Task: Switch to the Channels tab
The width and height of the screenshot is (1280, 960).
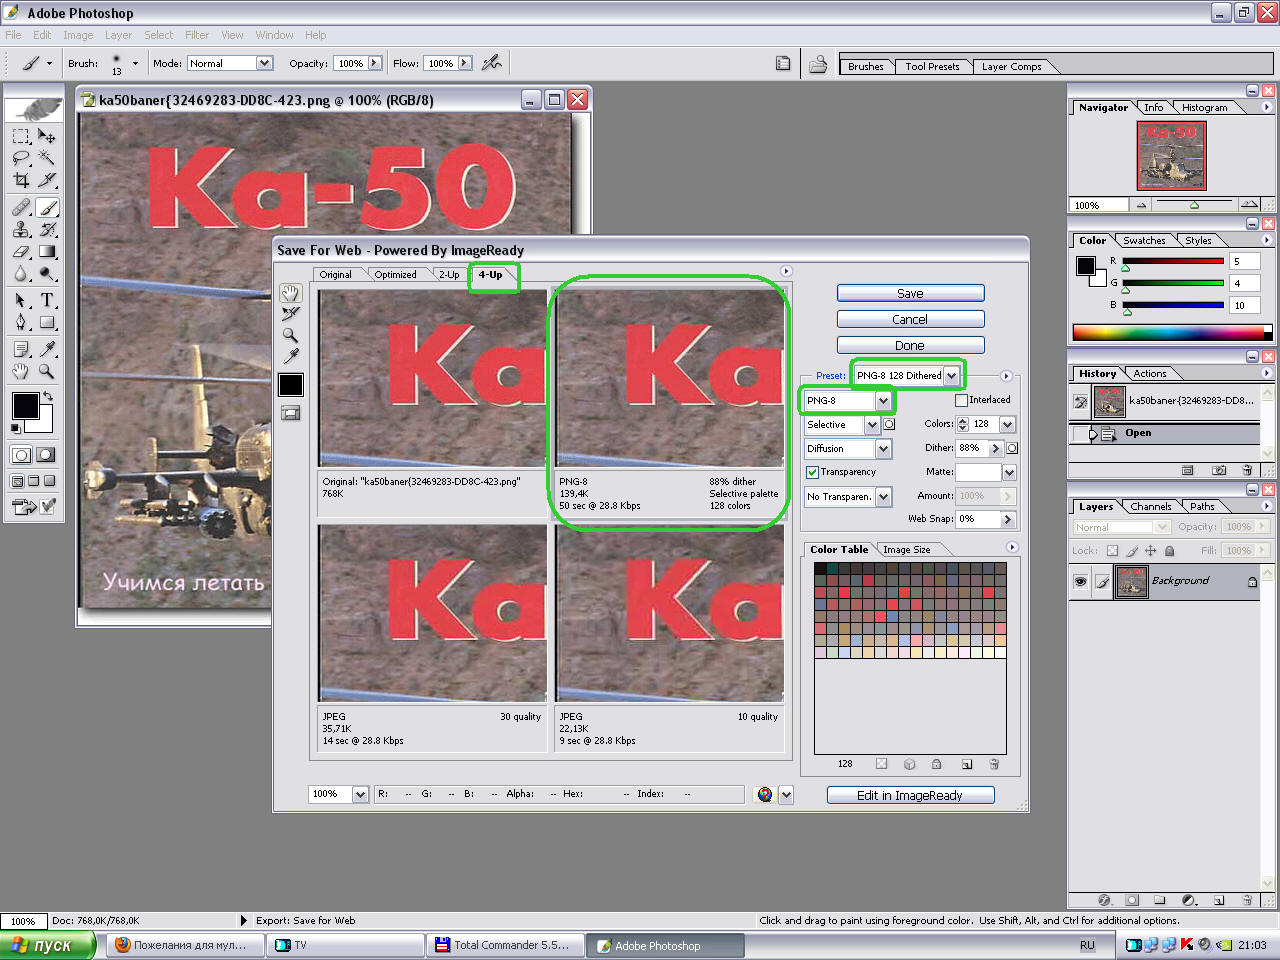Action: tap(1150, 506)
